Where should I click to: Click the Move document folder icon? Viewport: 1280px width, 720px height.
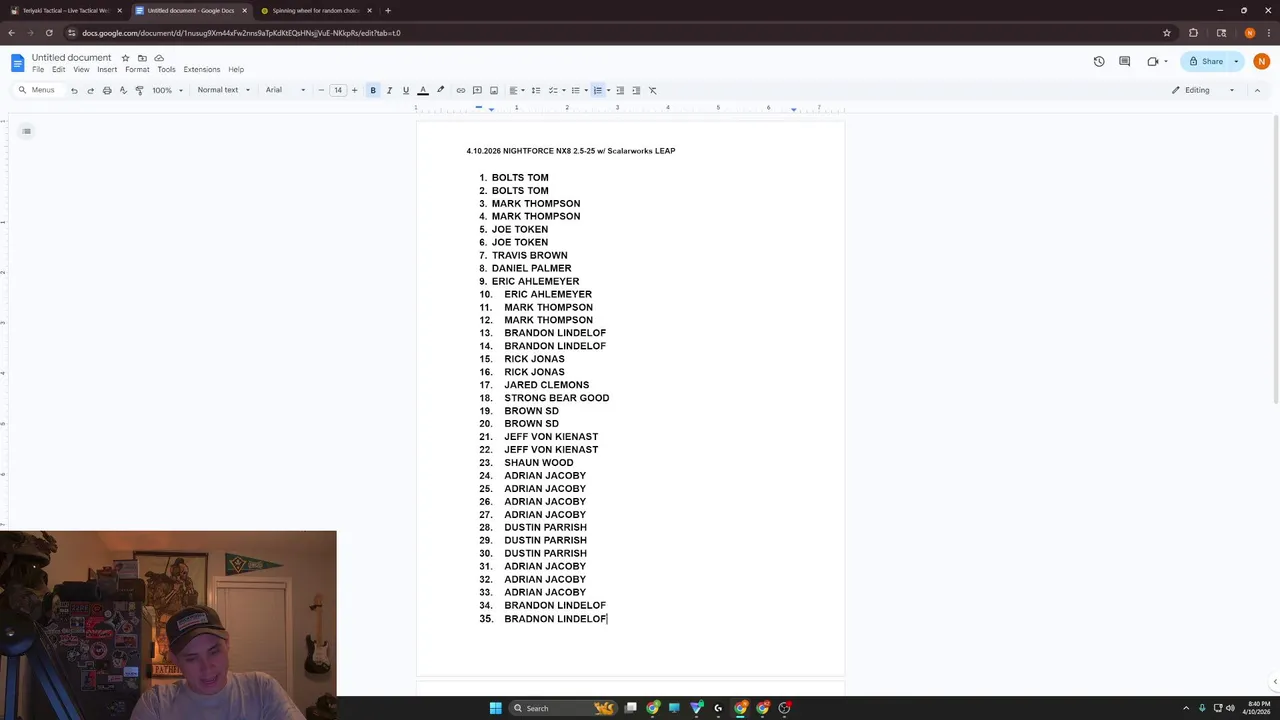coord(142,58)
